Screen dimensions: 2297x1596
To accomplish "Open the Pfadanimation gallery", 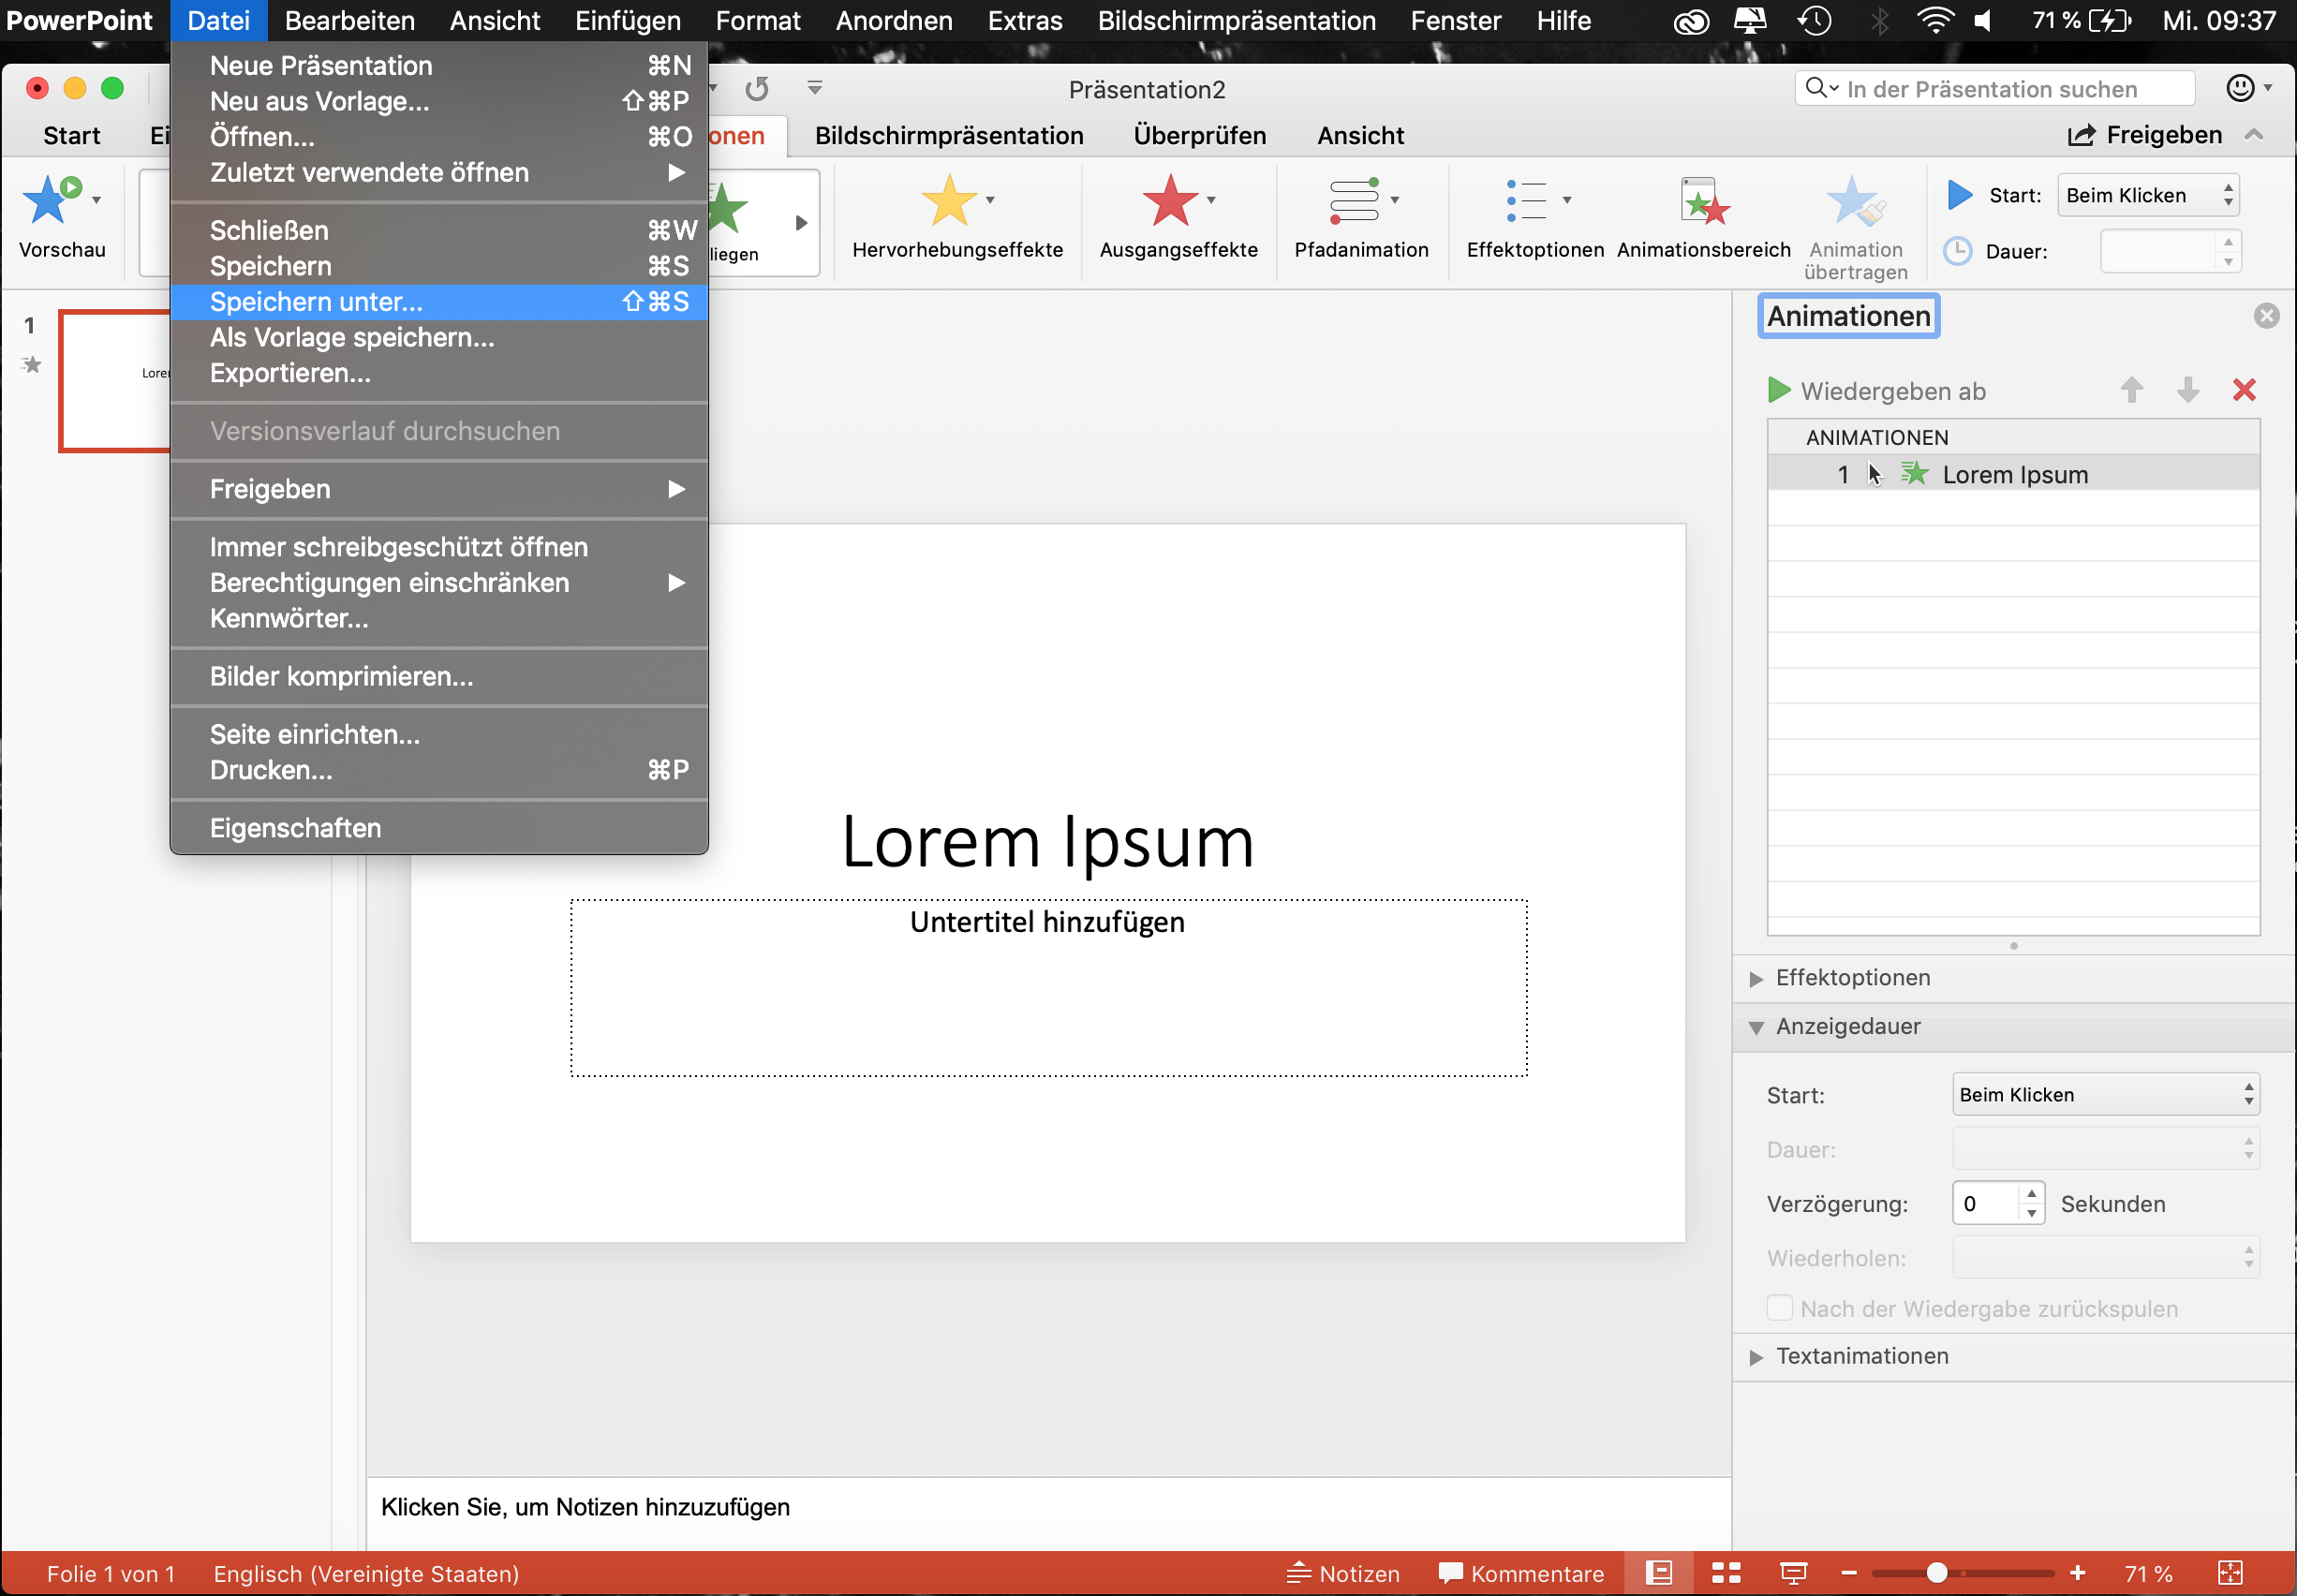I will [1354, 201].
